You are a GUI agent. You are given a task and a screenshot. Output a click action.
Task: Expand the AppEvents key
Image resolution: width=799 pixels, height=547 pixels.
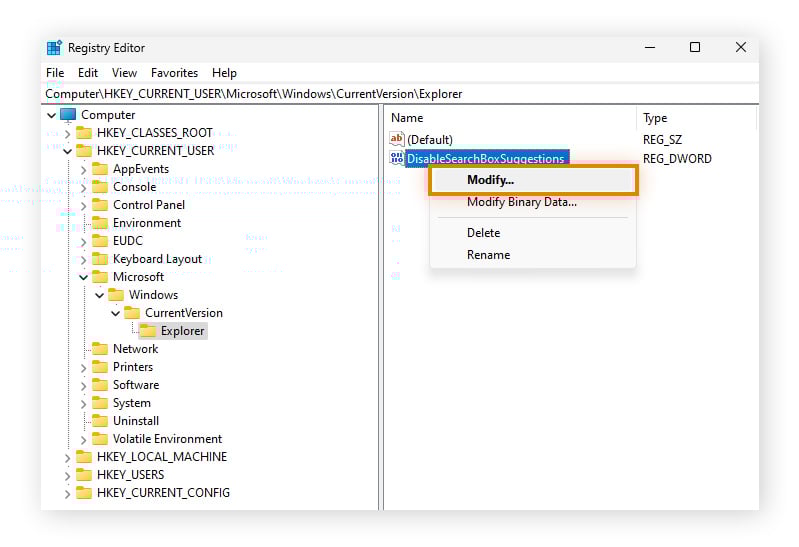point(84,169)
